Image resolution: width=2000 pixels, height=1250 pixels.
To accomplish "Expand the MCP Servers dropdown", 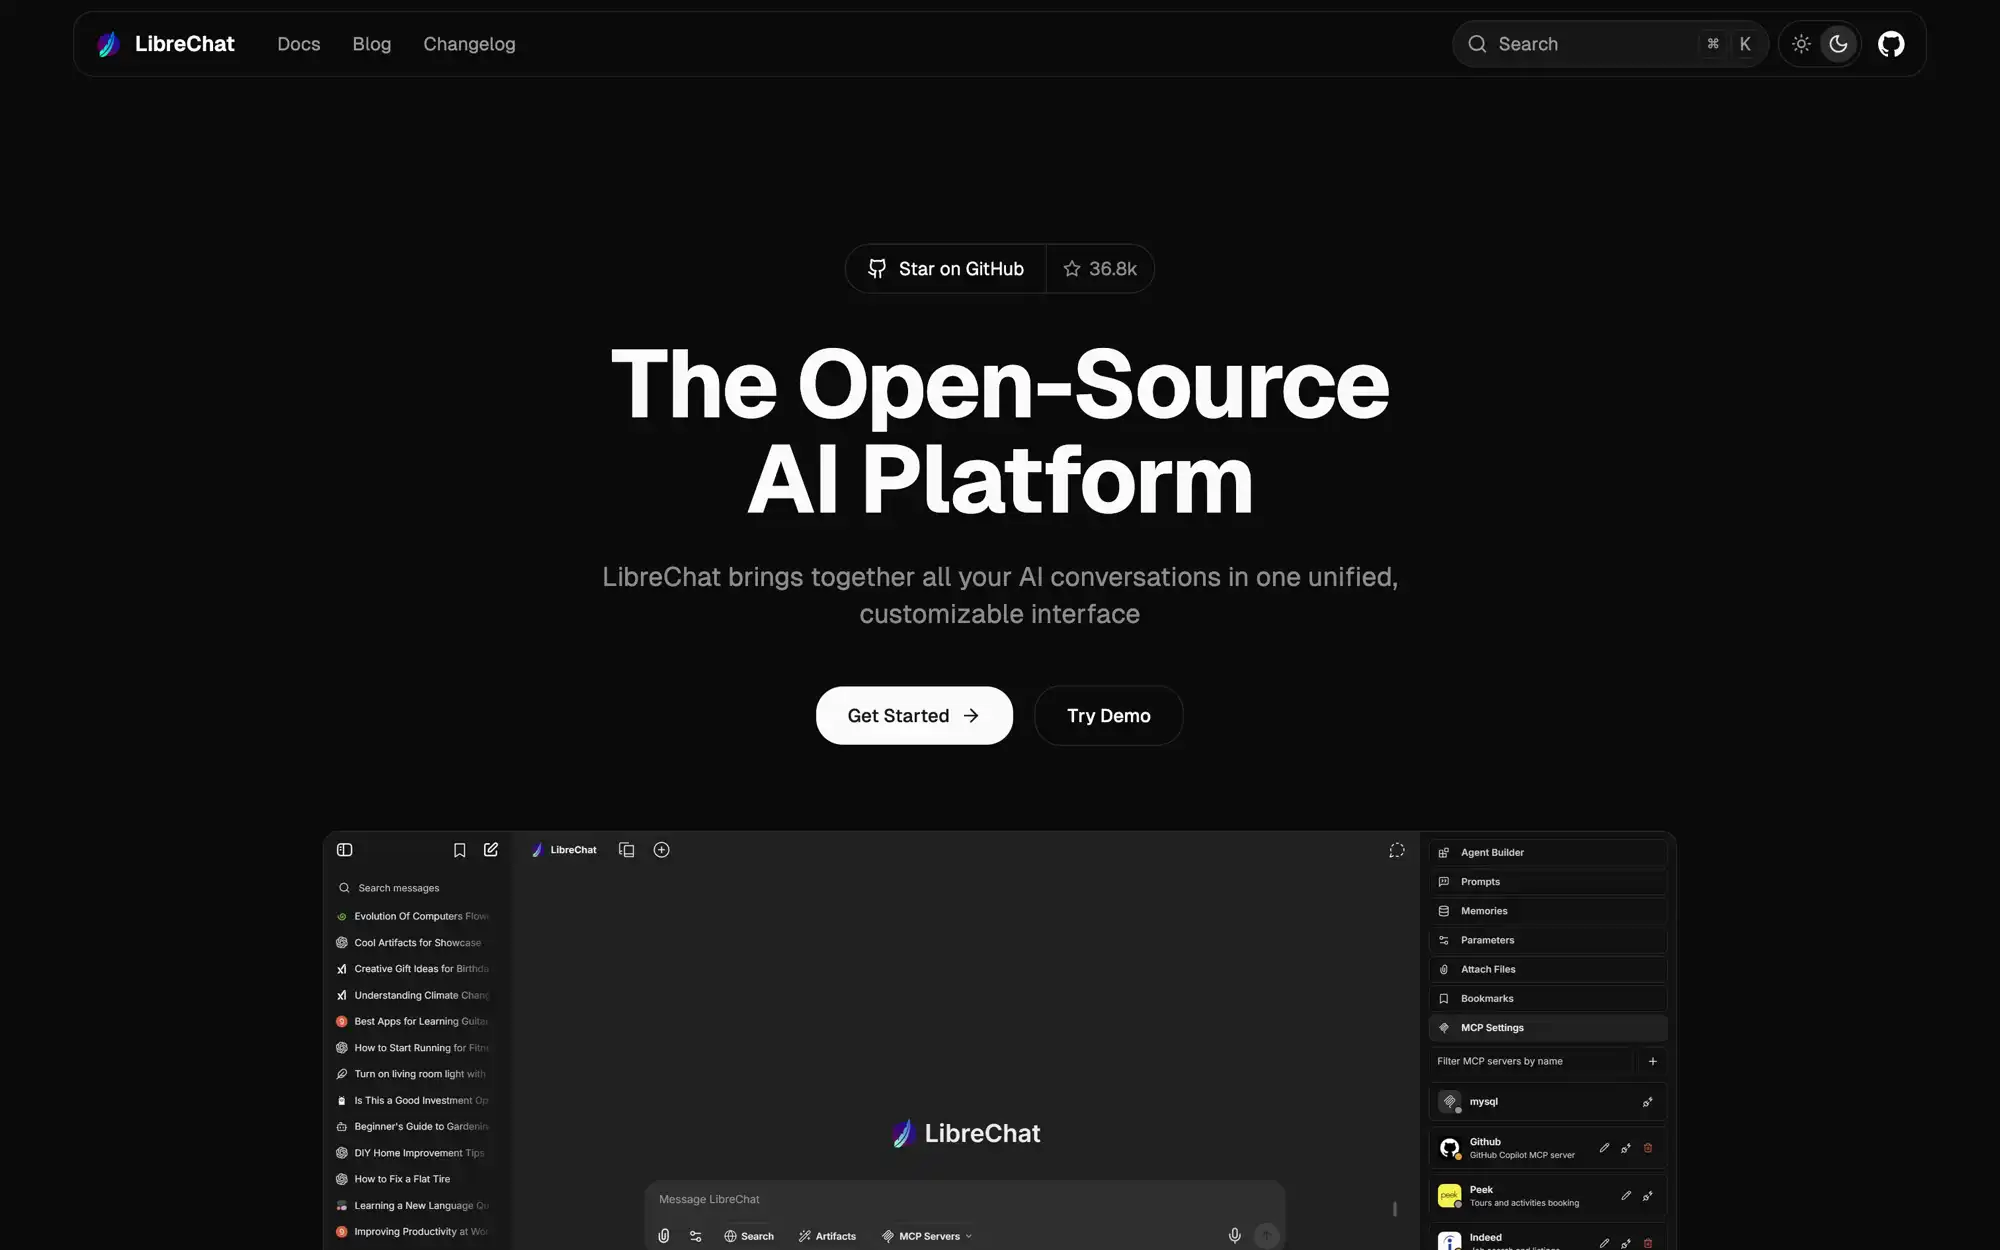I will pyautogui.click(x=927, y=1236).
